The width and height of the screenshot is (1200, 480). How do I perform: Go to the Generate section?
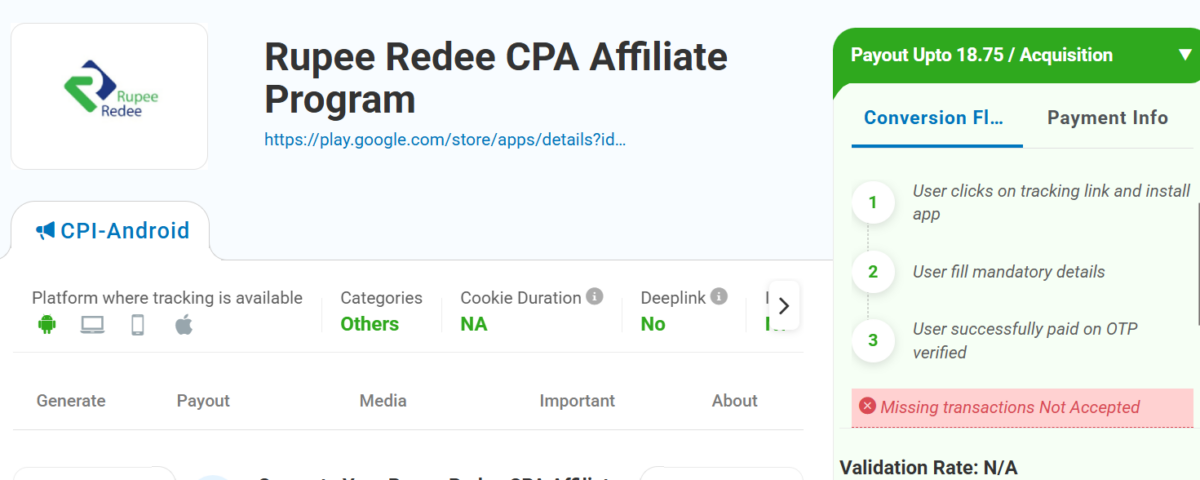(x=71, y=400)
